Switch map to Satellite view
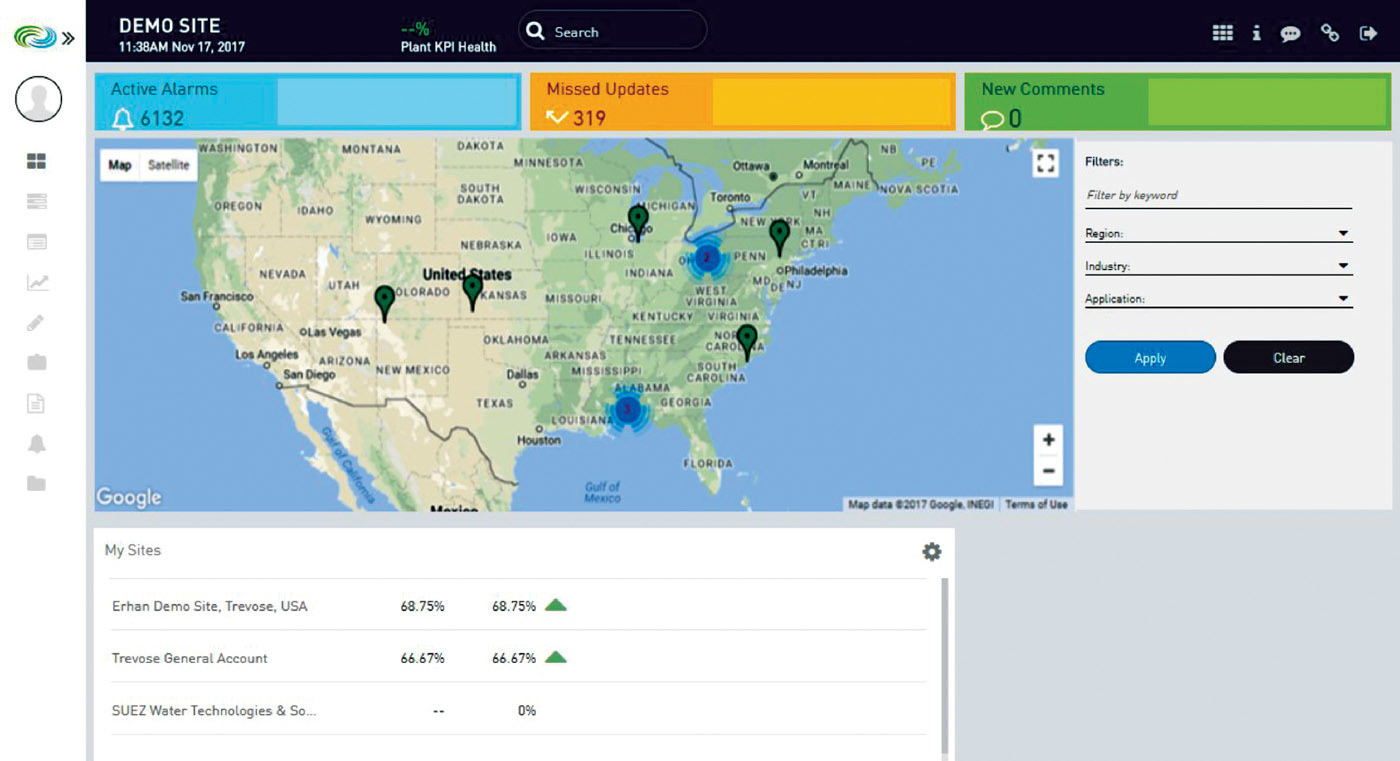Screen dimensions: 1400x761 (168, 165)
